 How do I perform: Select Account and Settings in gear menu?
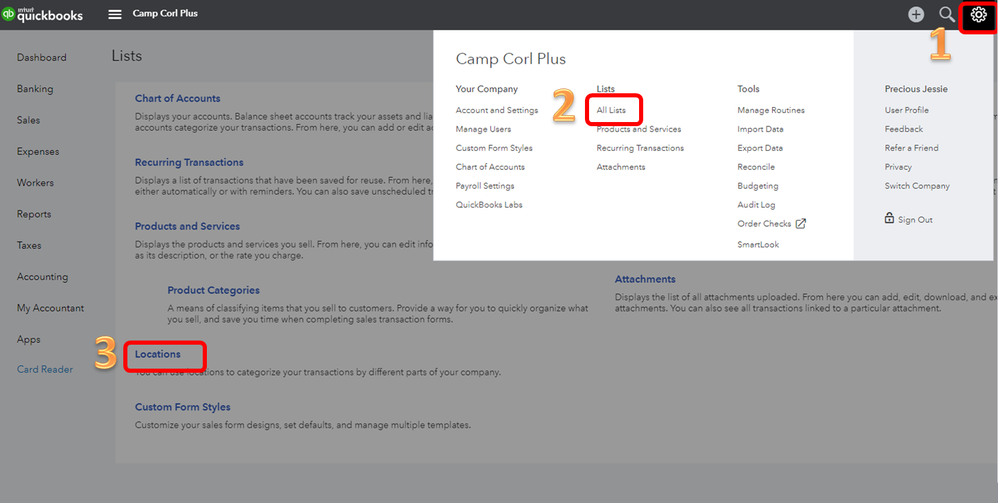pyautogui.click(x=496, y=110)
